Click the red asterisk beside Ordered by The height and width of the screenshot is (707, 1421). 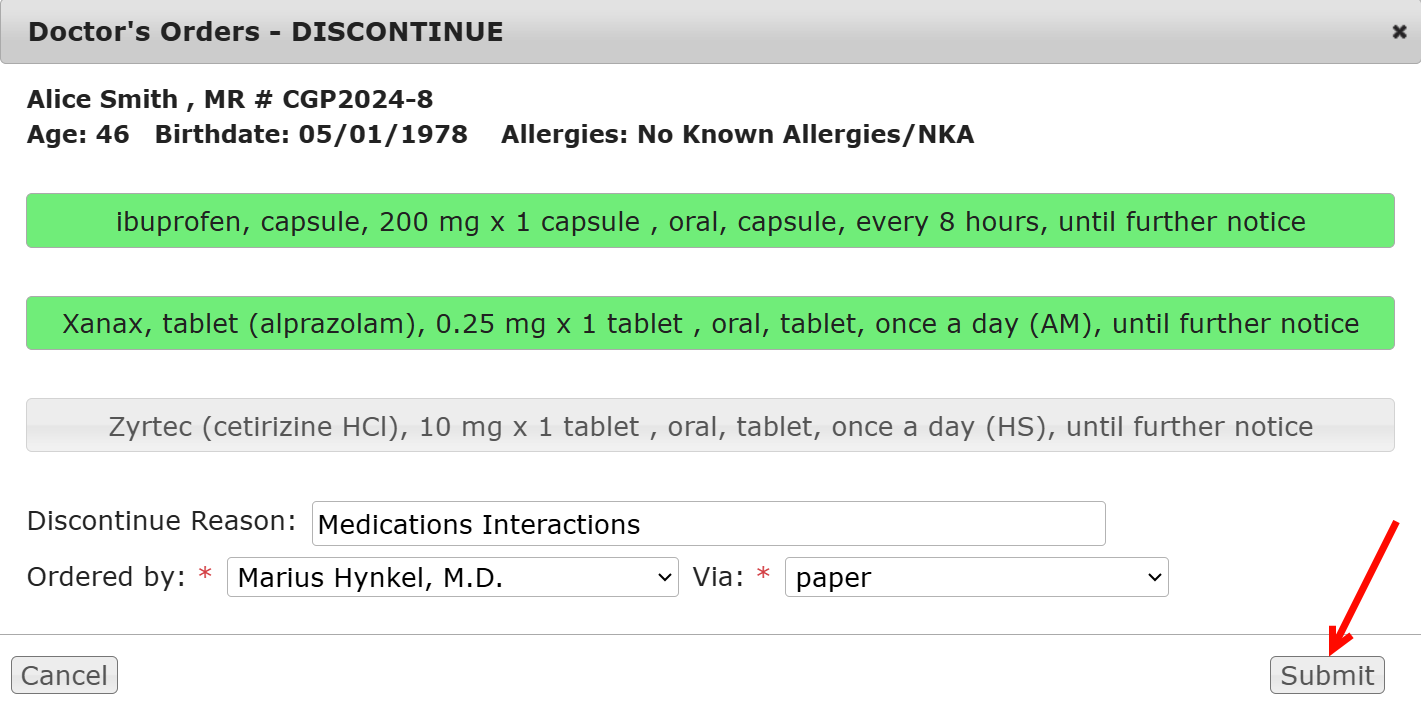(x=205, y=575)
